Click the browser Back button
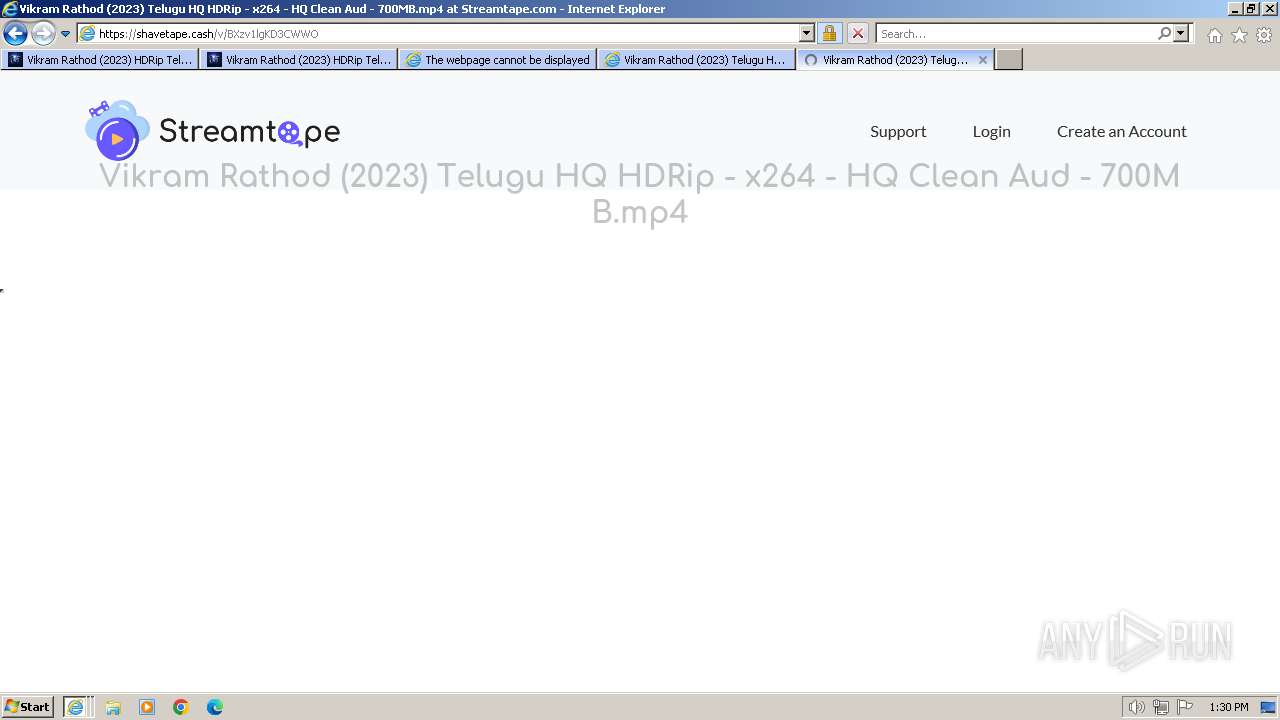Viewport: 1280px width, 720px height. click(x=15, y=33)
